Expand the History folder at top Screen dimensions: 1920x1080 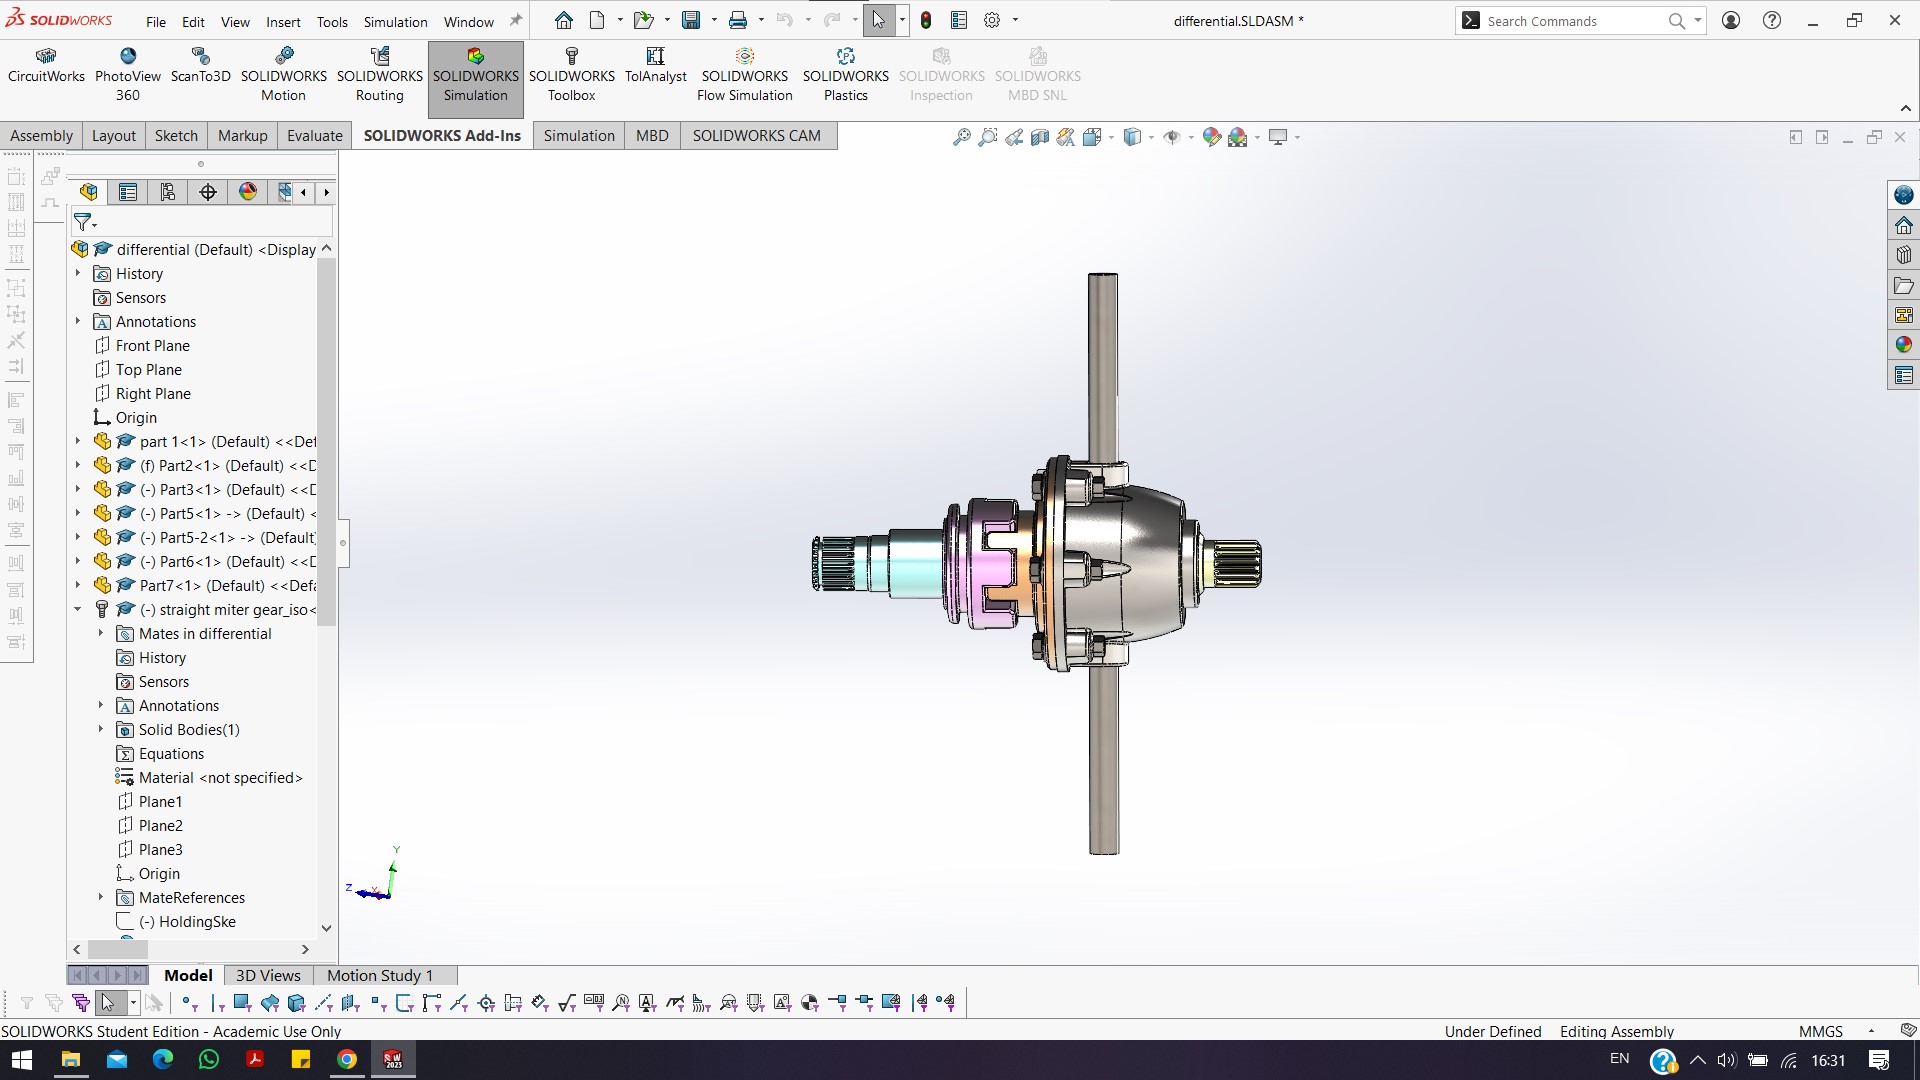(x=78, y=273)
